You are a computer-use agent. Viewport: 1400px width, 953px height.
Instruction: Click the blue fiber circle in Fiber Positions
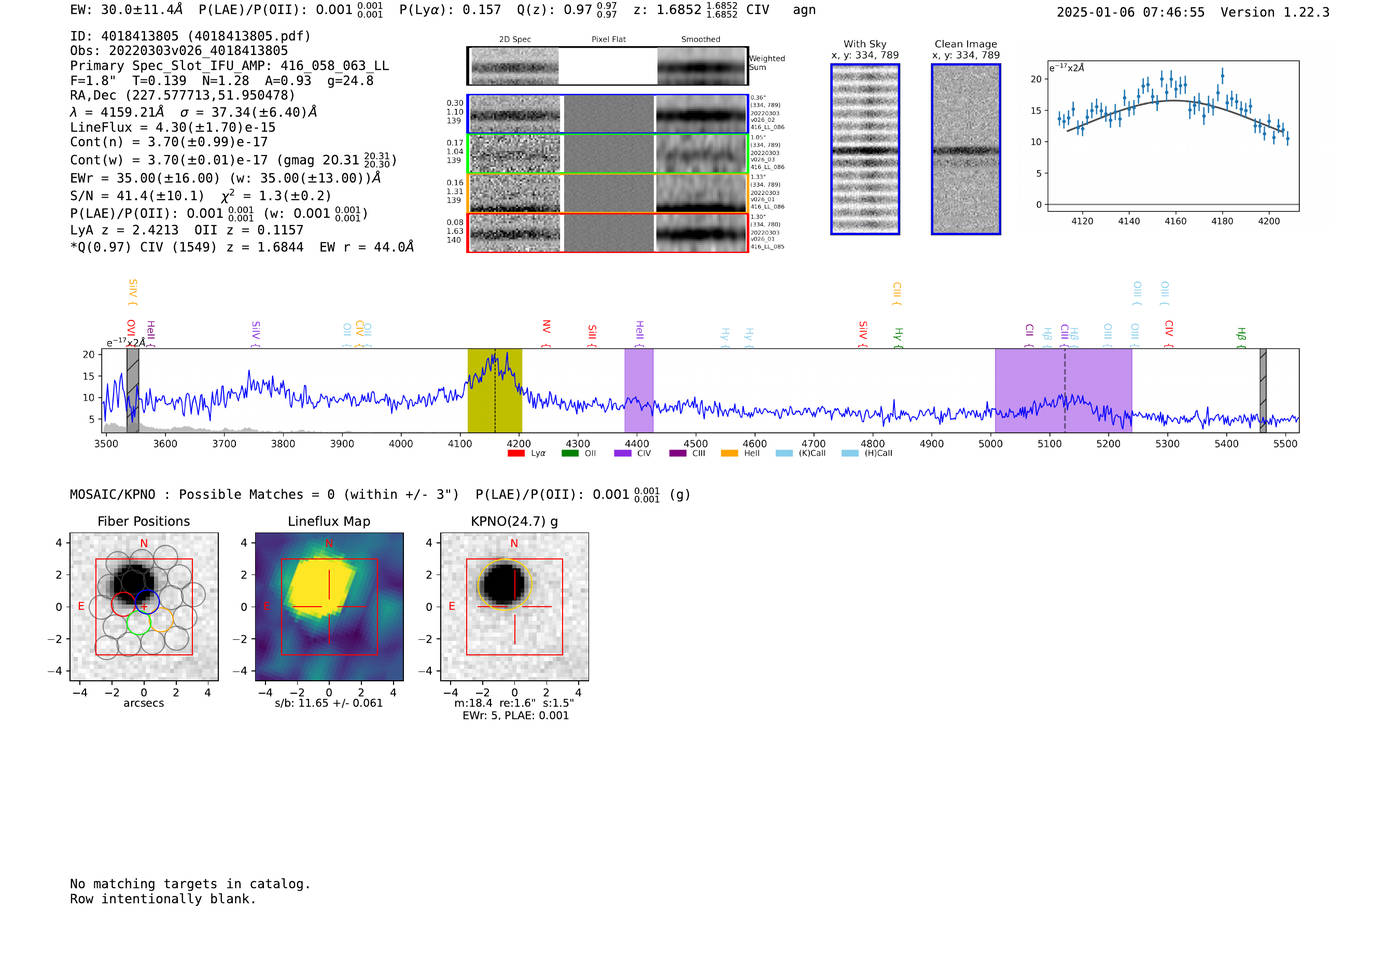(x=147, y=602)
